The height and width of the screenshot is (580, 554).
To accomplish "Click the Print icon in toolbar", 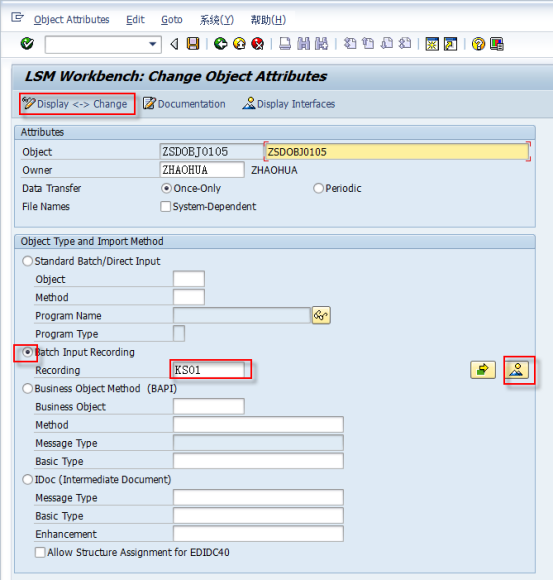I will (284, 44).
